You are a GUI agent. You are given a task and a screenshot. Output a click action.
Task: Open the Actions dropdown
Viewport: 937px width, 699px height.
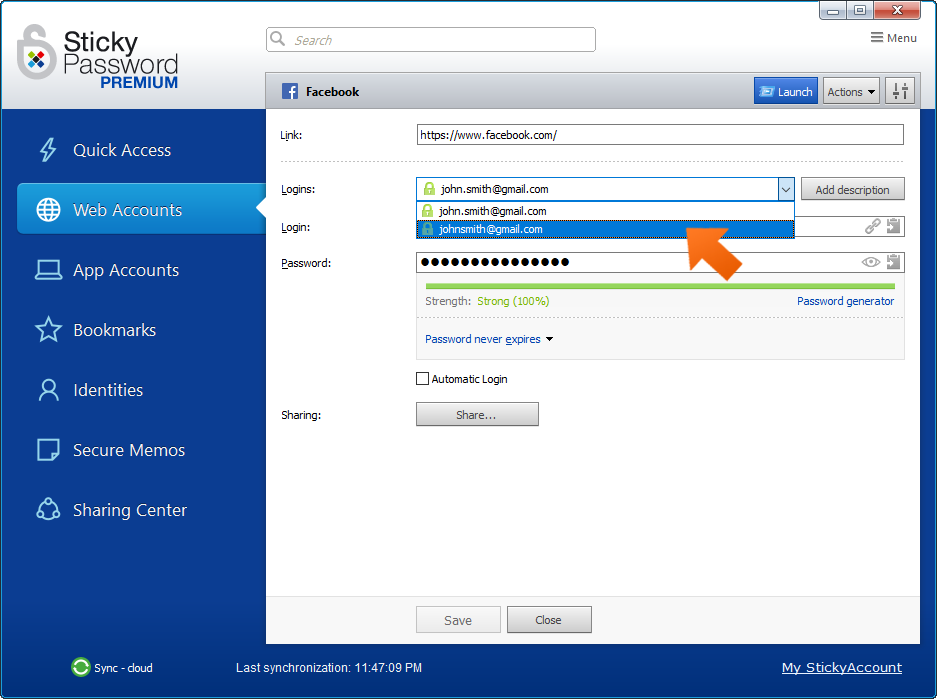851,91
